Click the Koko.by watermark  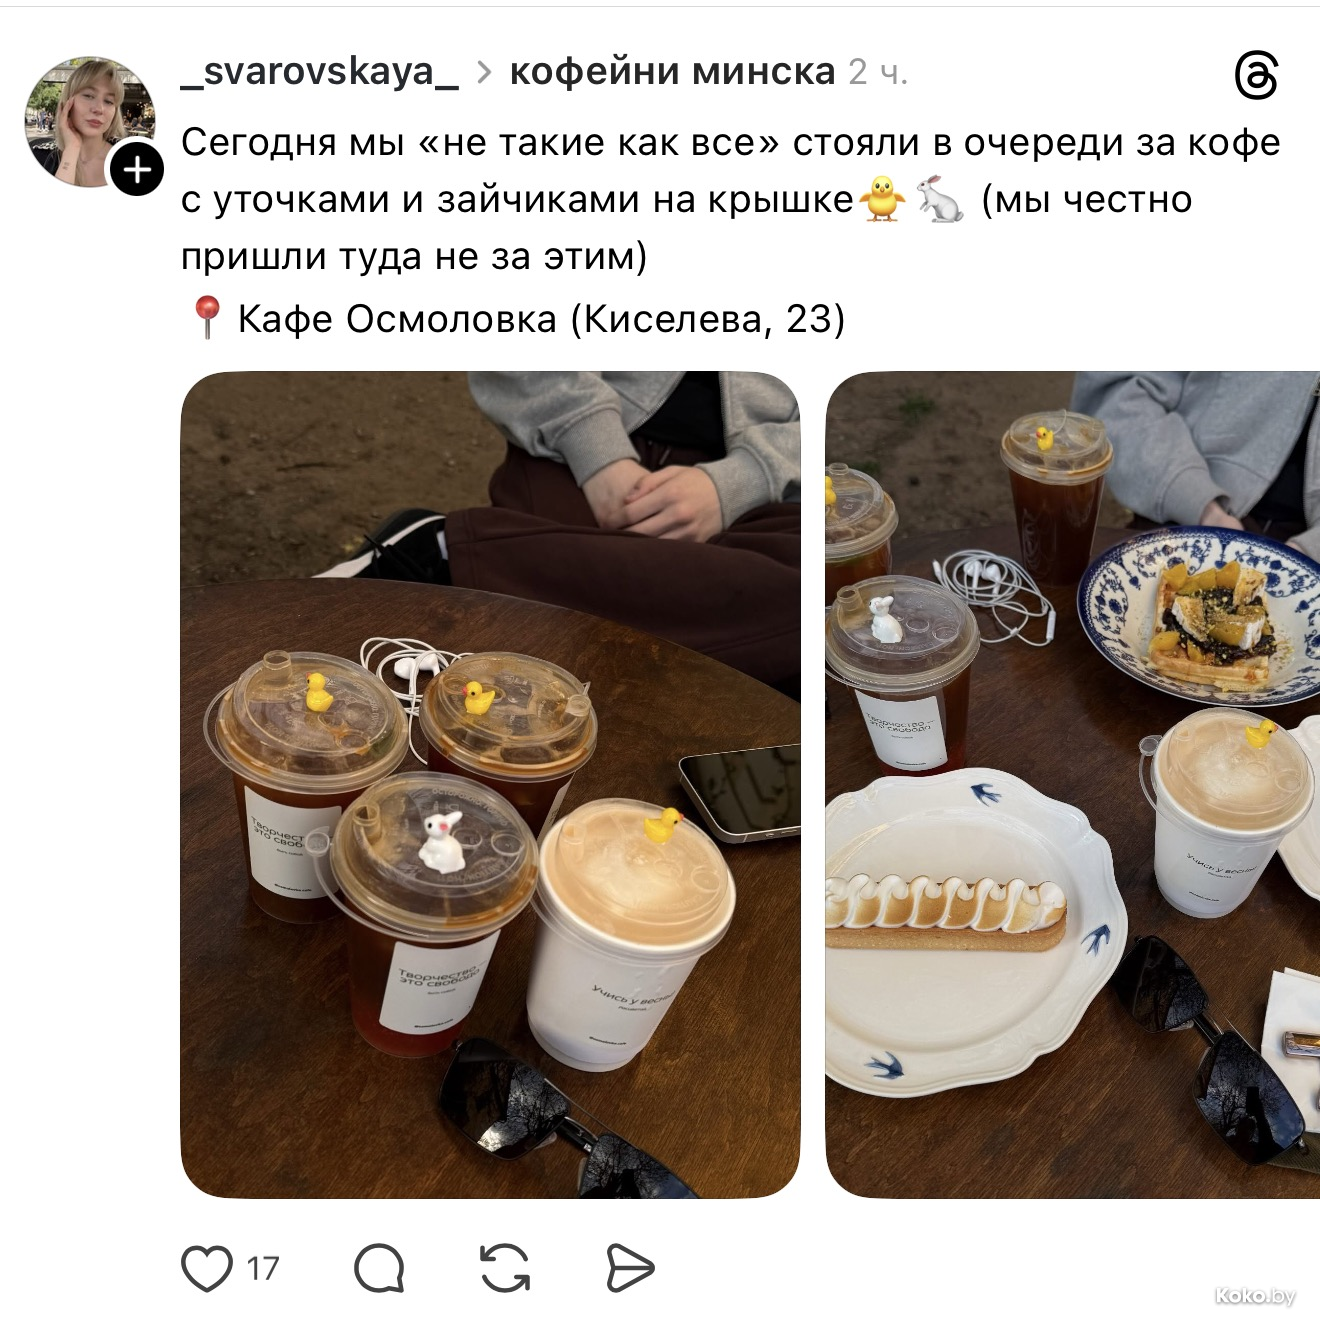[1255, 1296]
